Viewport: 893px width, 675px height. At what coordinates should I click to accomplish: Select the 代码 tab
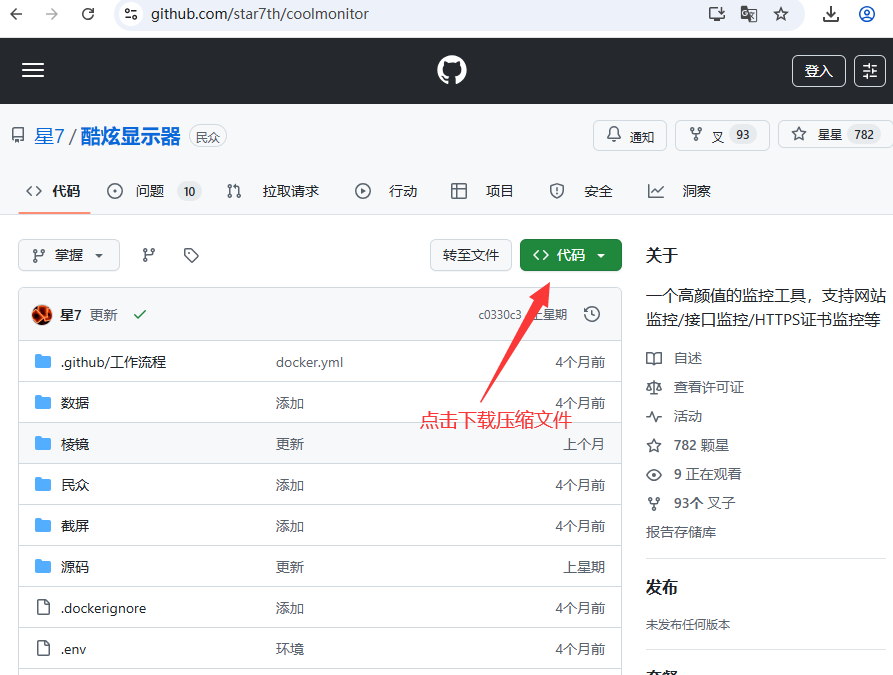point(54,191)
